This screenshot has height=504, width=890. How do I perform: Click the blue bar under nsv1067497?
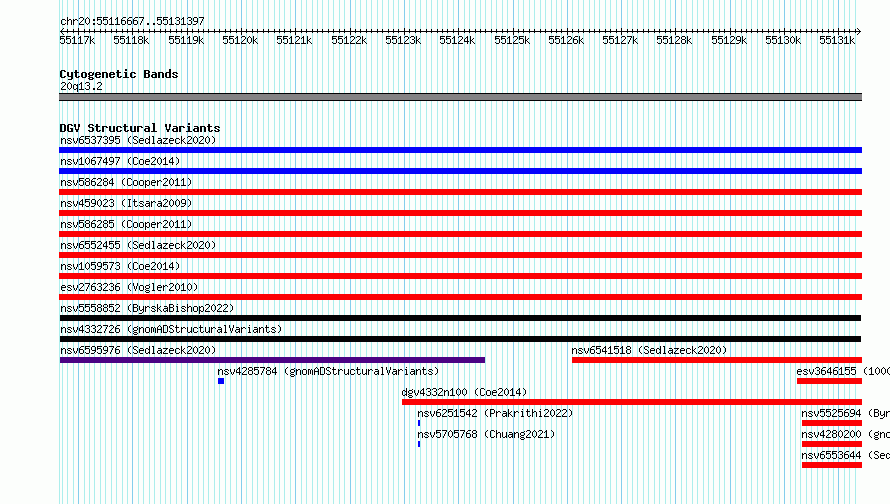(x=460, y=171)
